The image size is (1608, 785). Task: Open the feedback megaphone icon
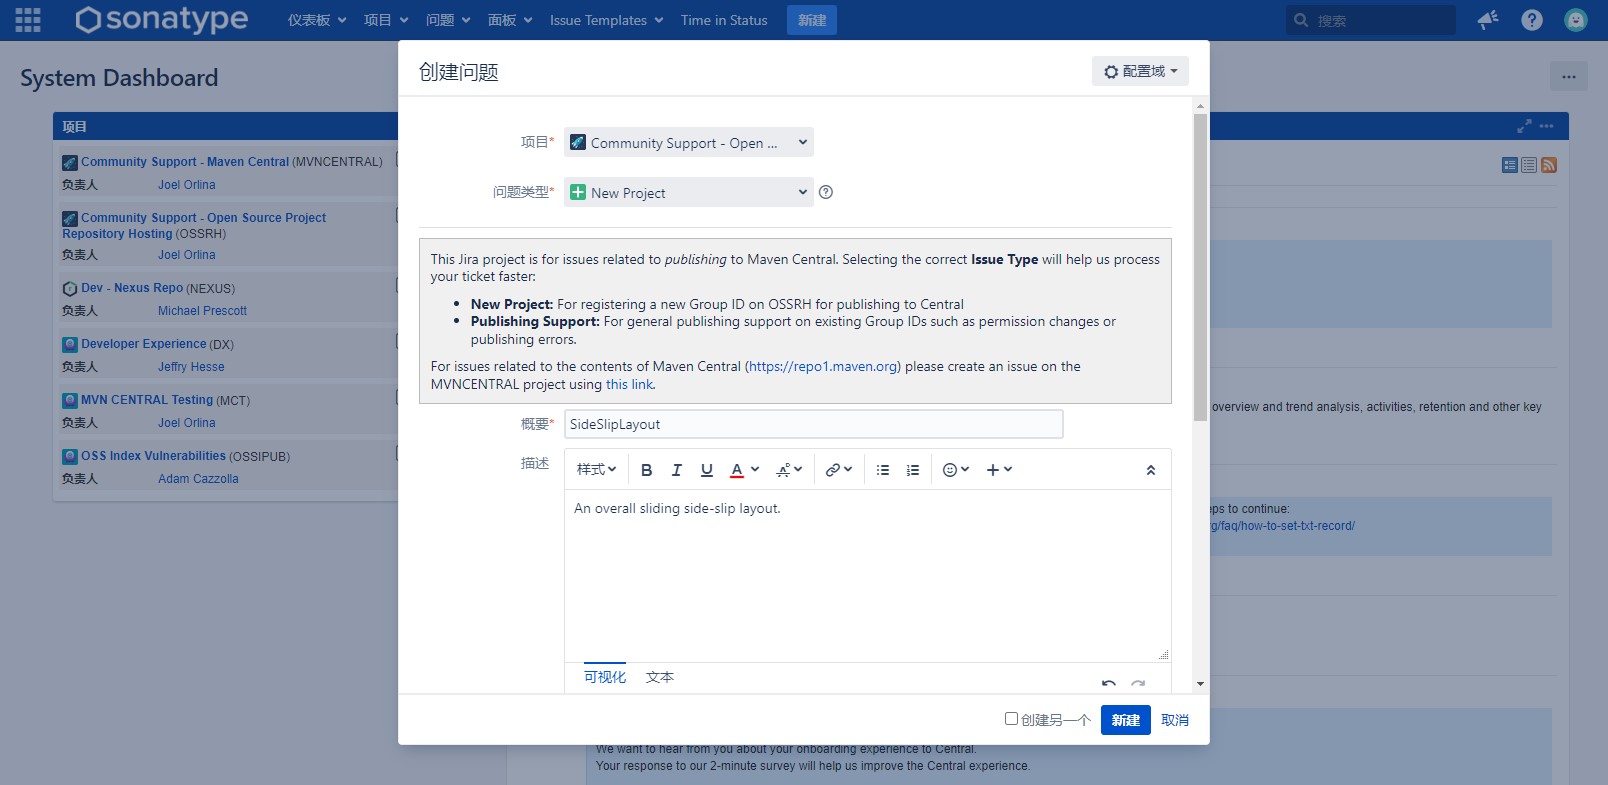(x=1488, y=20)
